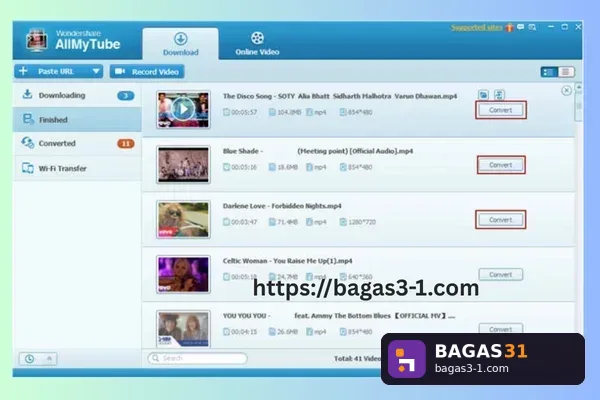Convert the Blue Shade video
This screenshot has height=400, width=600.
pyautogui.click(x=501, y=165)
